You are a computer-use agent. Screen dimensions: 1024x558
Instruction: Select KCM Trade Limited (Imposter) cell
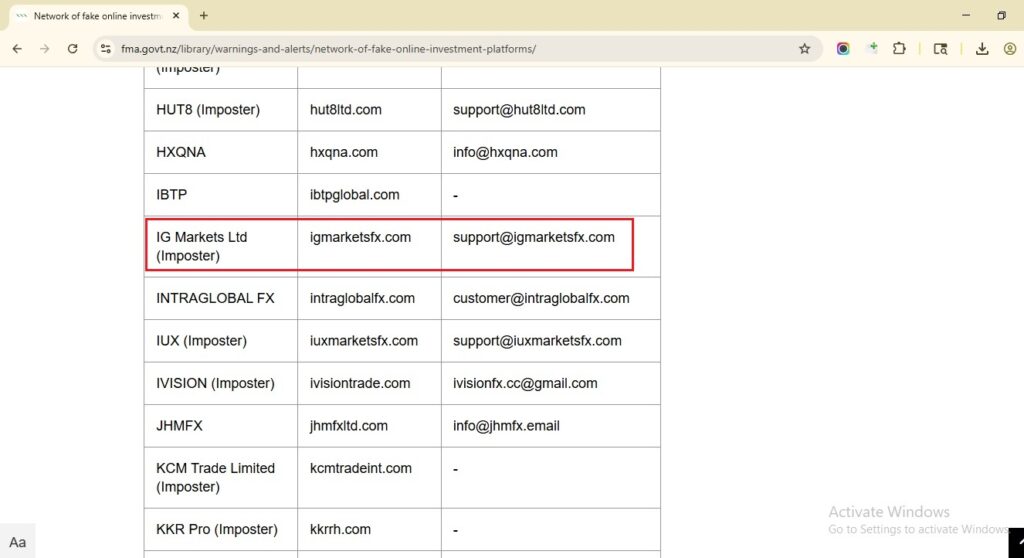pyautogui.click(x=221, y=478)
